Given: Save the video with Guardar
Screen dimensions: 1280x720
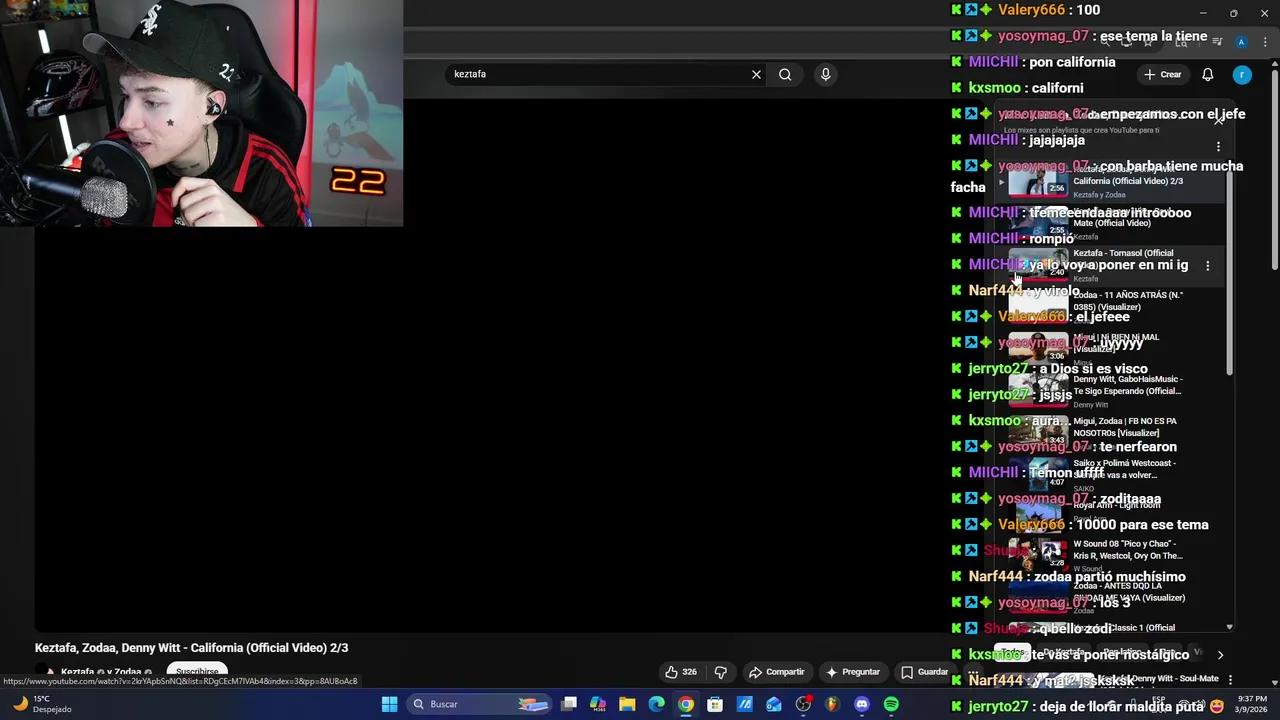Looking at the screenshot, I should (925, 672).
